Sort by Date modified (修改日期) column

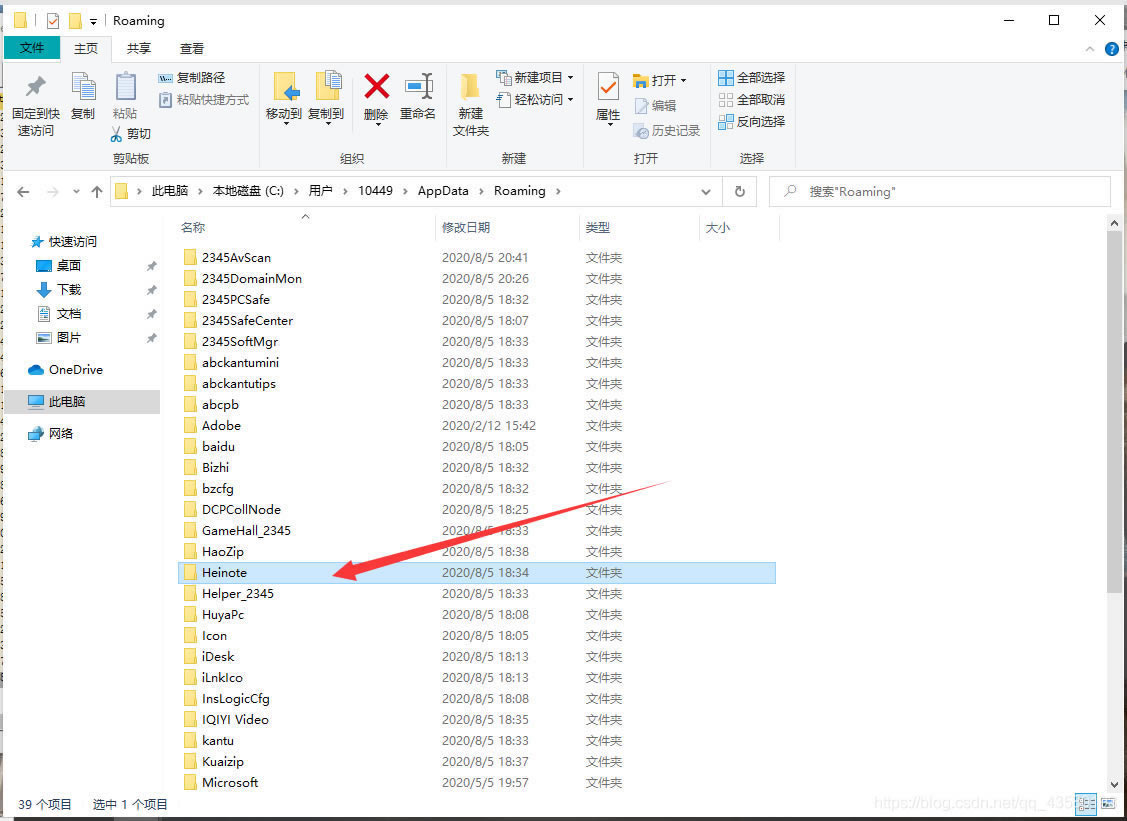(507, 228)
